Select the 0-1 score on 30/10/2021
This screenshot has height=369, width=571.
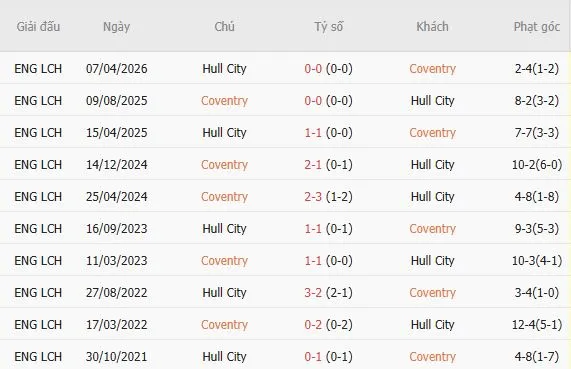[313, 357]
